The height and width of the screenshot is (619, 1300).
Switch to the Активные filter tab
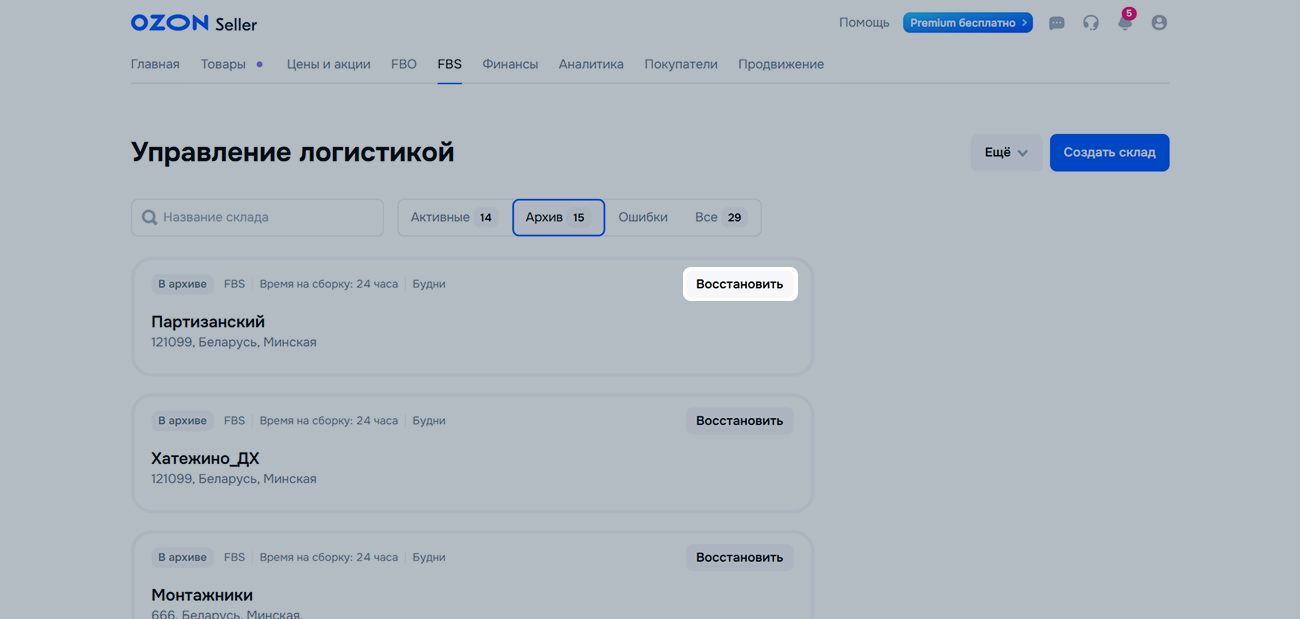pyautogui.click(x=453, y=217)
